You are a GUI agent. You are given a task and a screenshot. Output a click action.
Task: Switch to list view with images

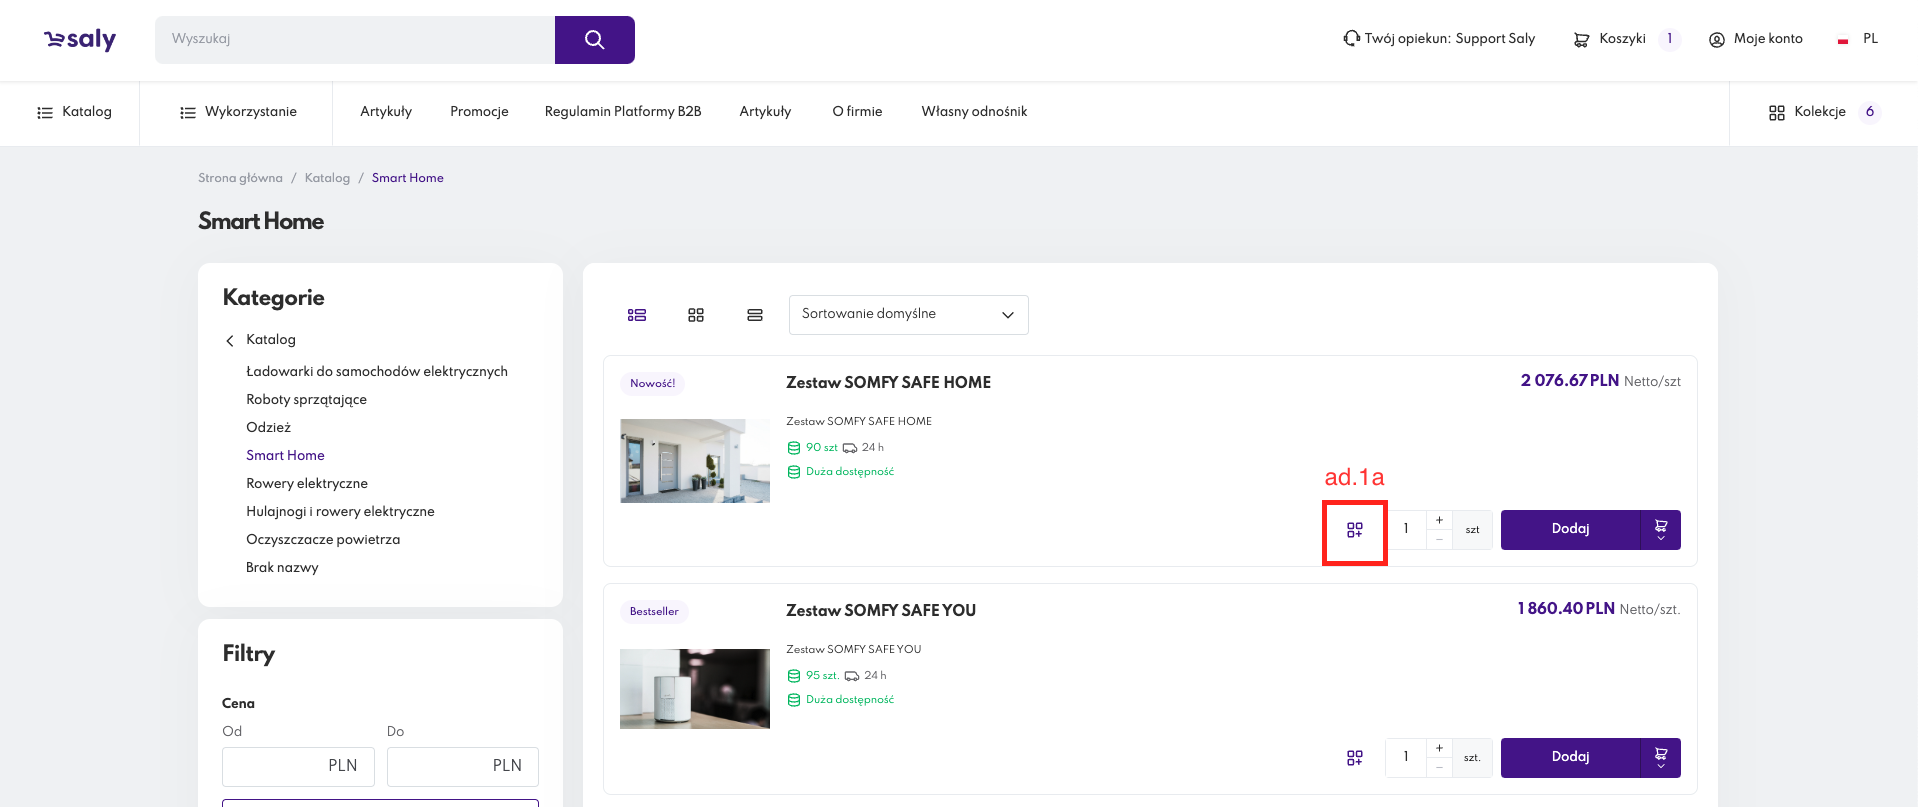coord(637,315)
